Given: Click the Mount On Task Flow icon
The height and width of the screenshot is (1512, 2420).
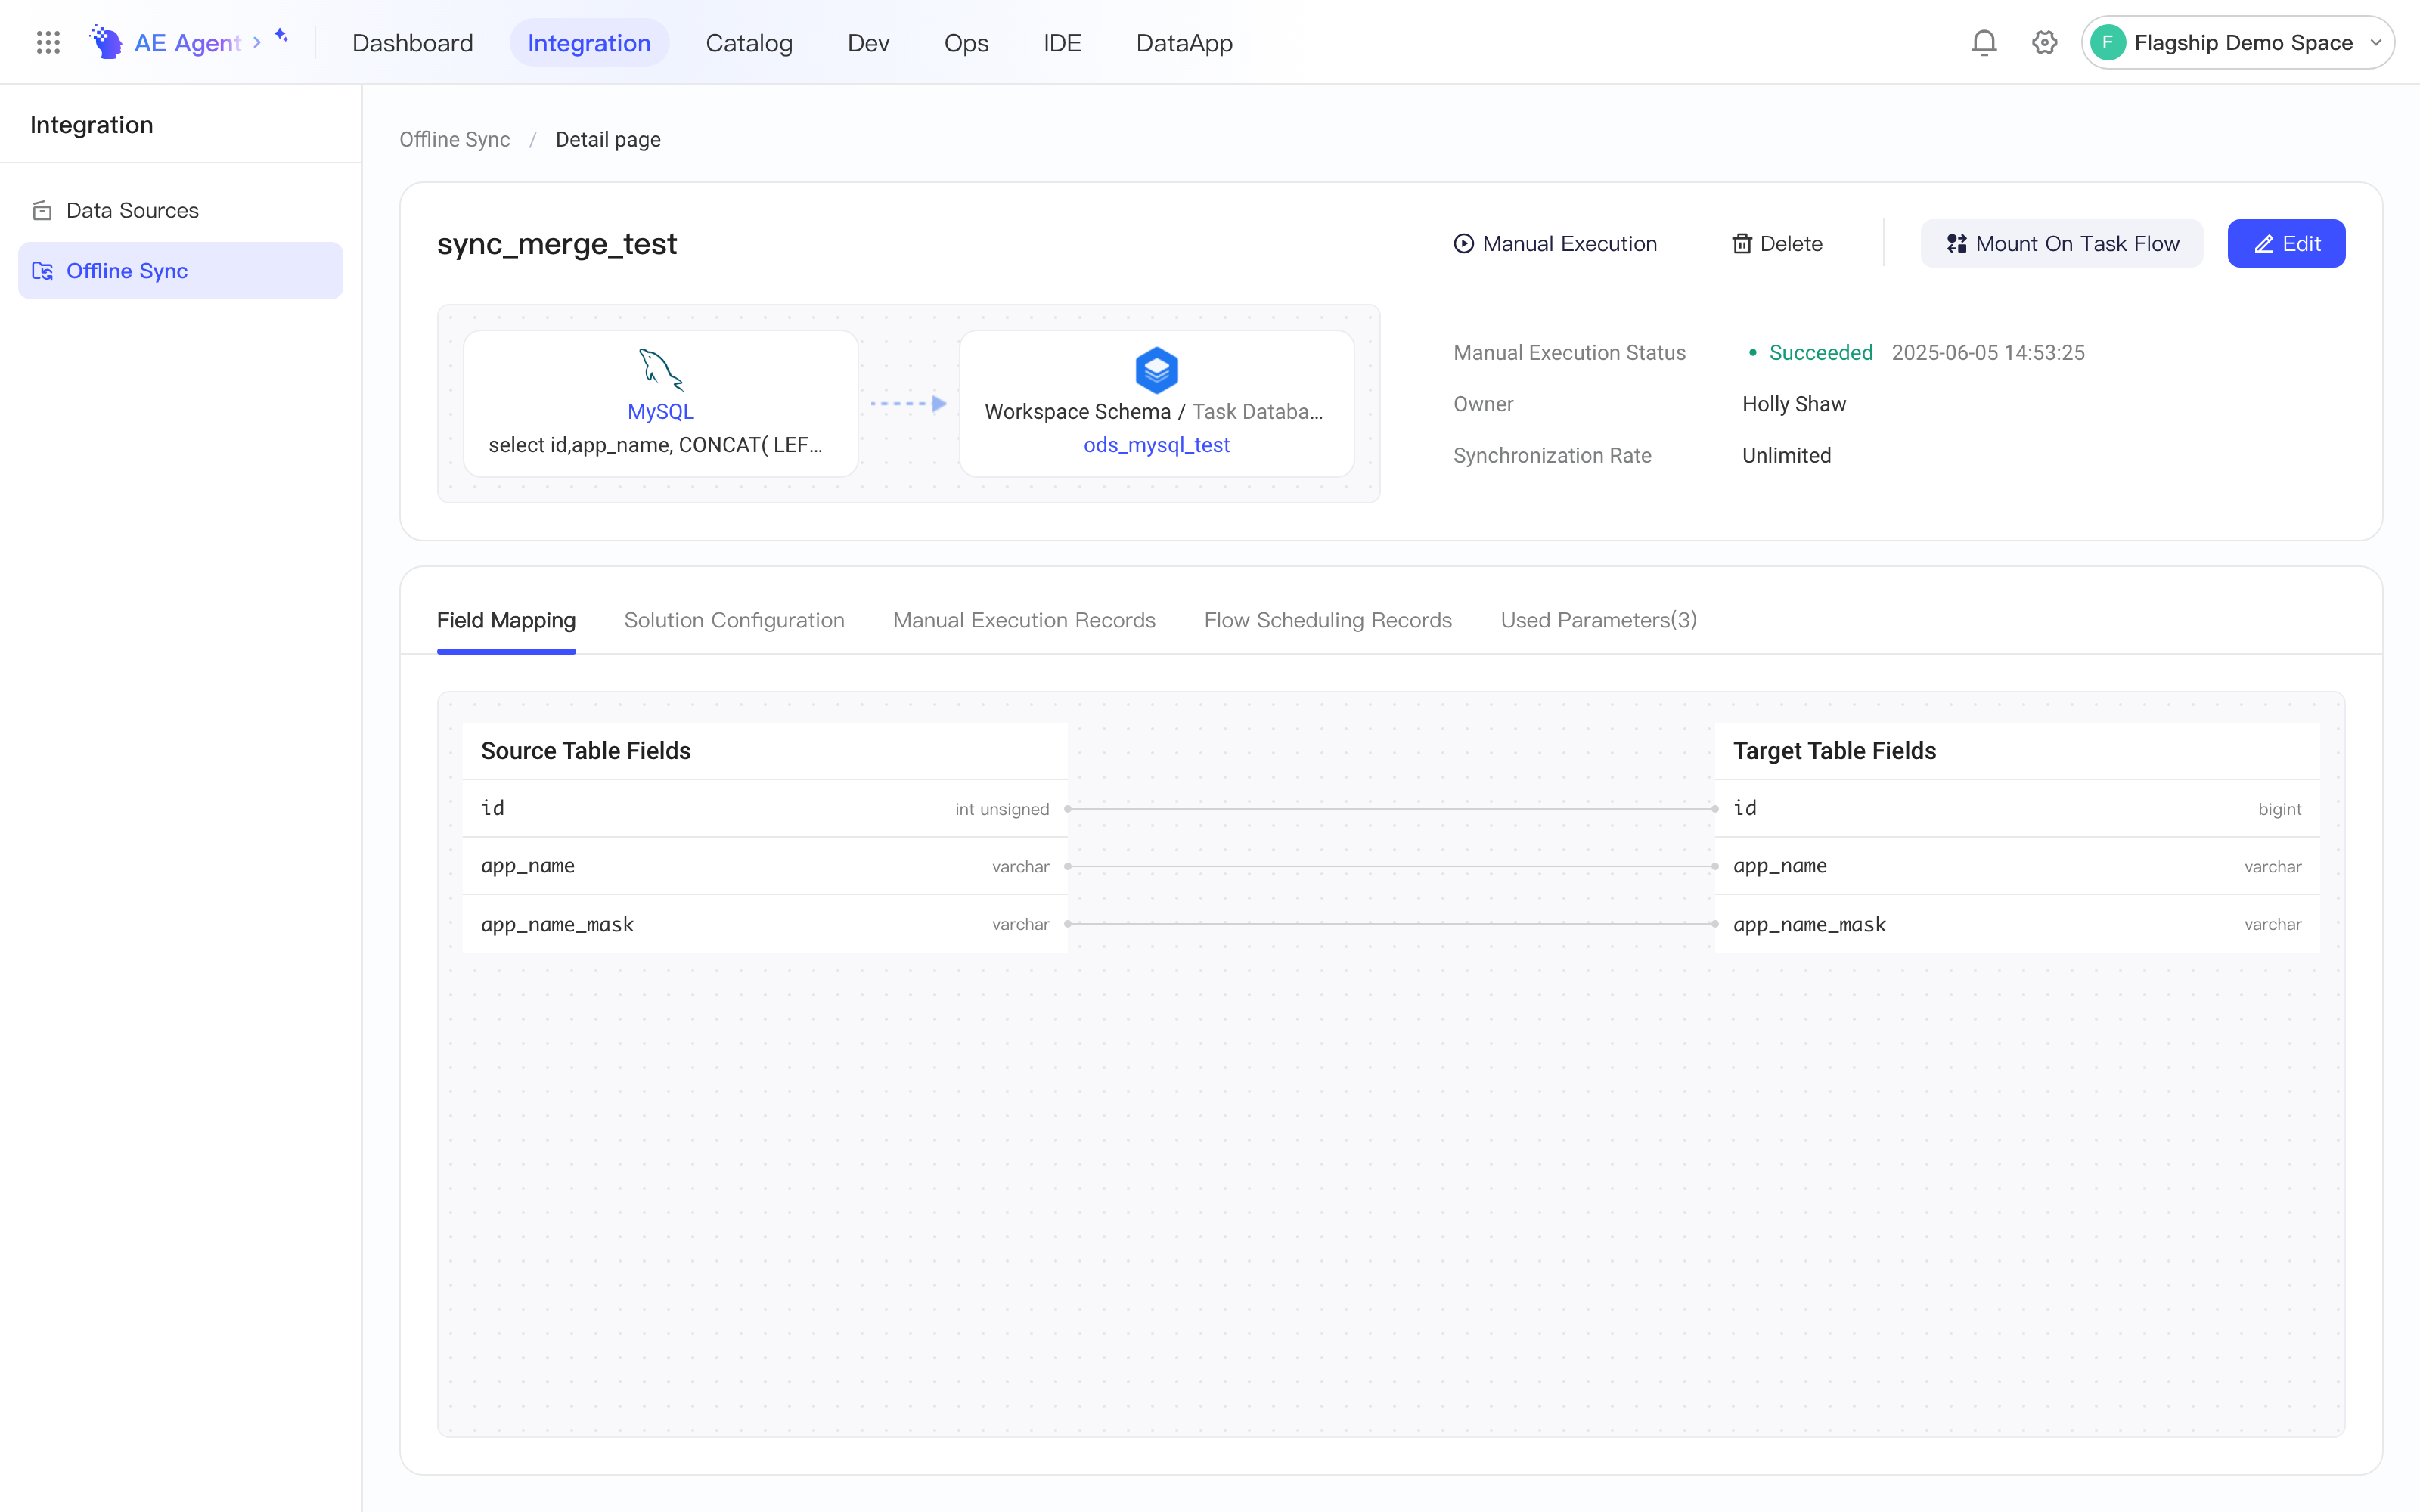Looking at the screenshot, I should 1957,244.
